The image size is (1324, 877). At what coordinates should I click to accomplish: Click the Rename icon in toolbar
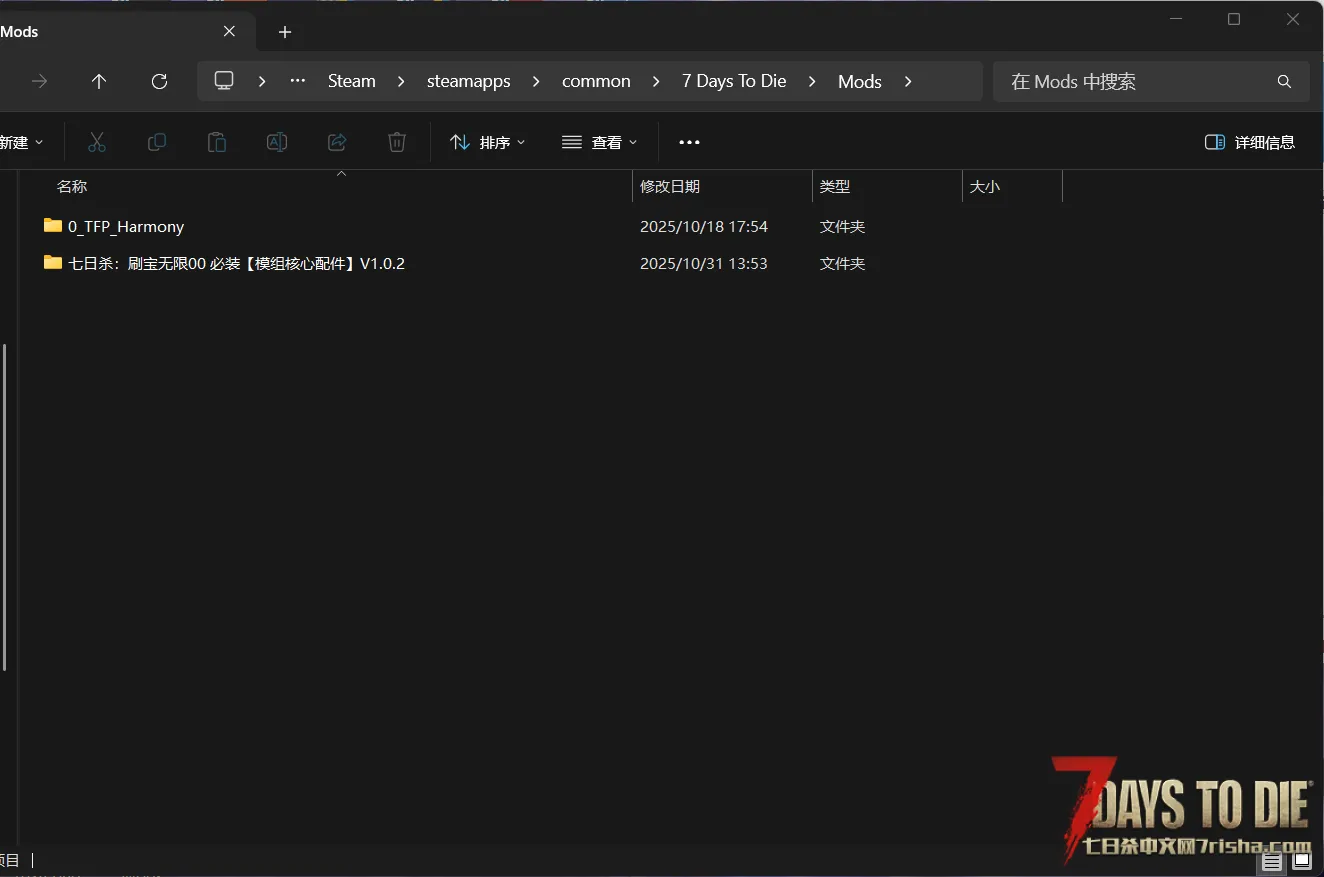[x=277, y=142]
